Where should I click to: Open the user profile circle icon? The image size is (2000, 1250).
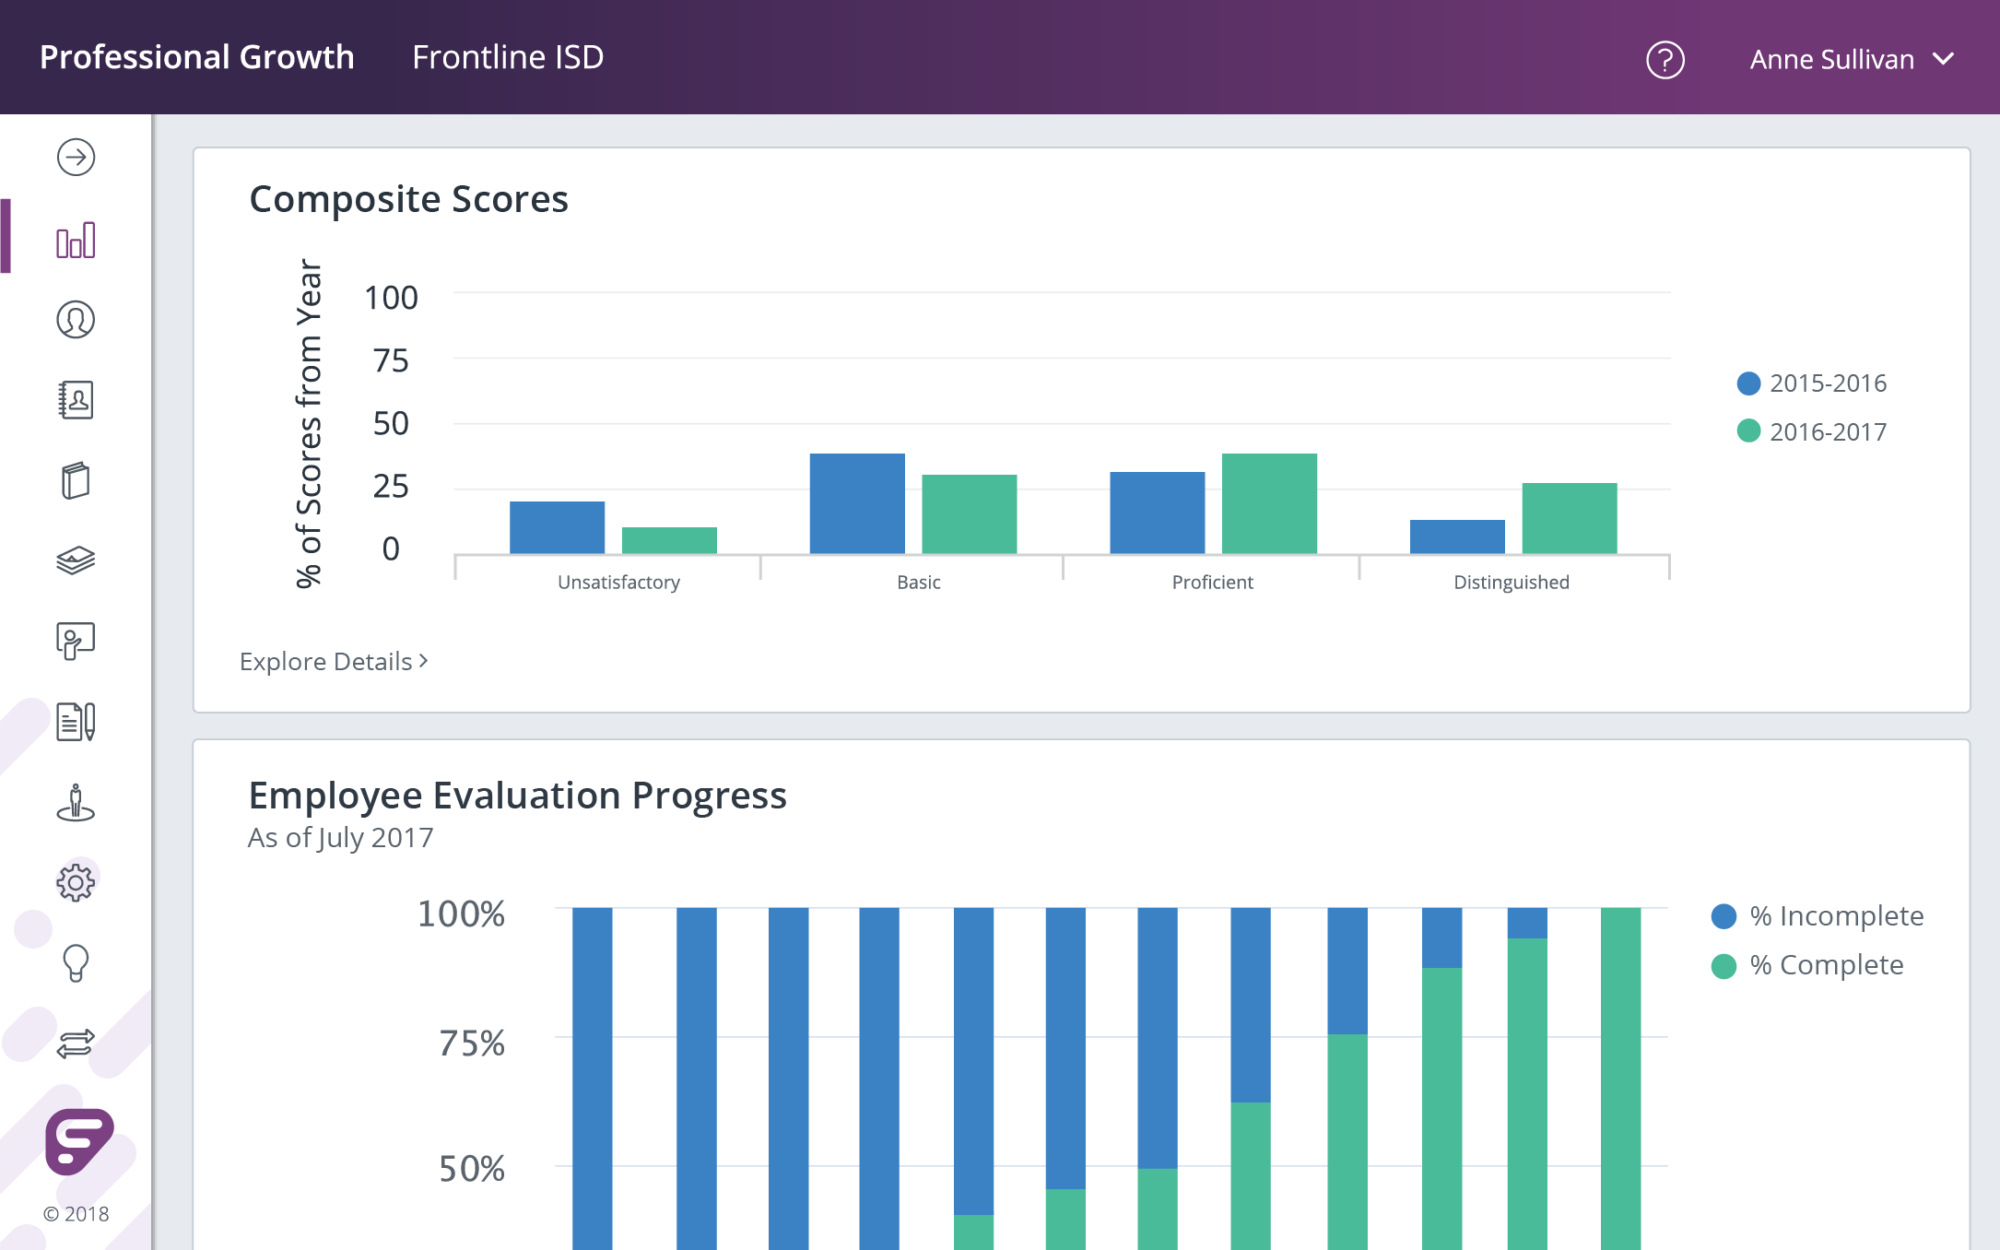[x=76, y=320]
